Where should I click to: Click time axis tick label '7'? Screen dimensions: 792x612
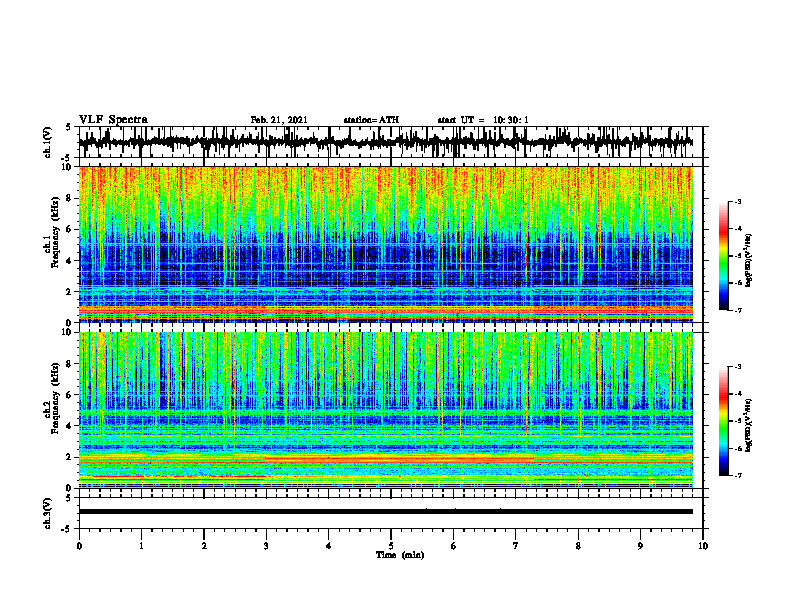coord(516,546)
